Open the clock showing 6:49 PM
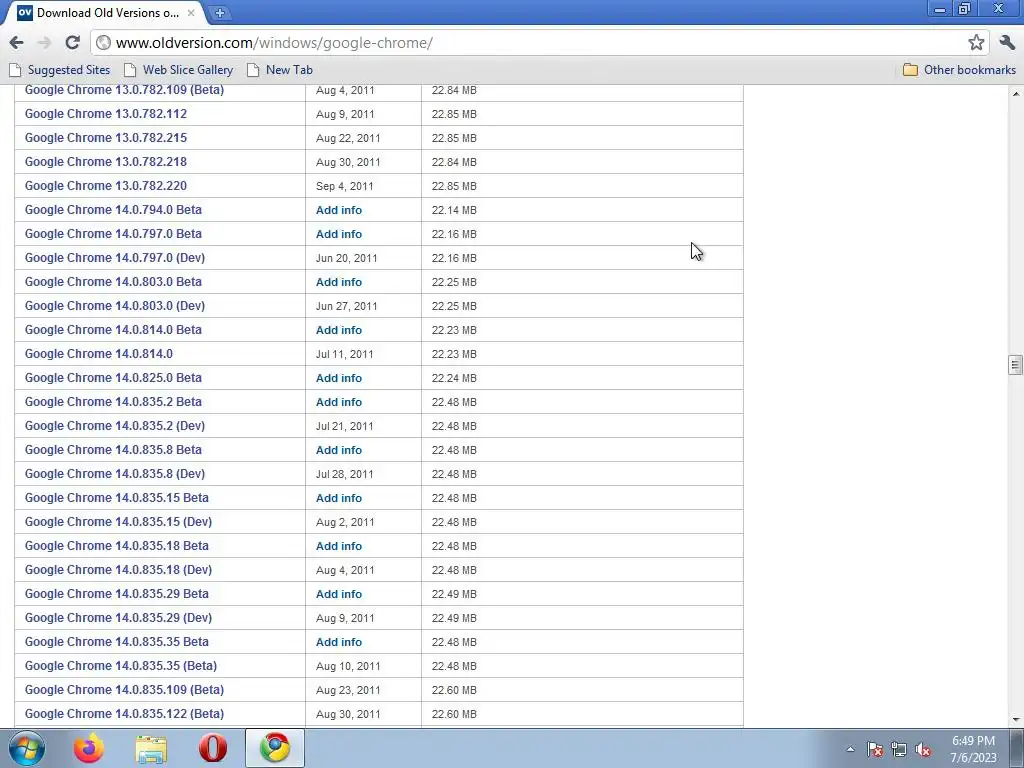This screenshot has width=1024, height=768. [973, 749]
